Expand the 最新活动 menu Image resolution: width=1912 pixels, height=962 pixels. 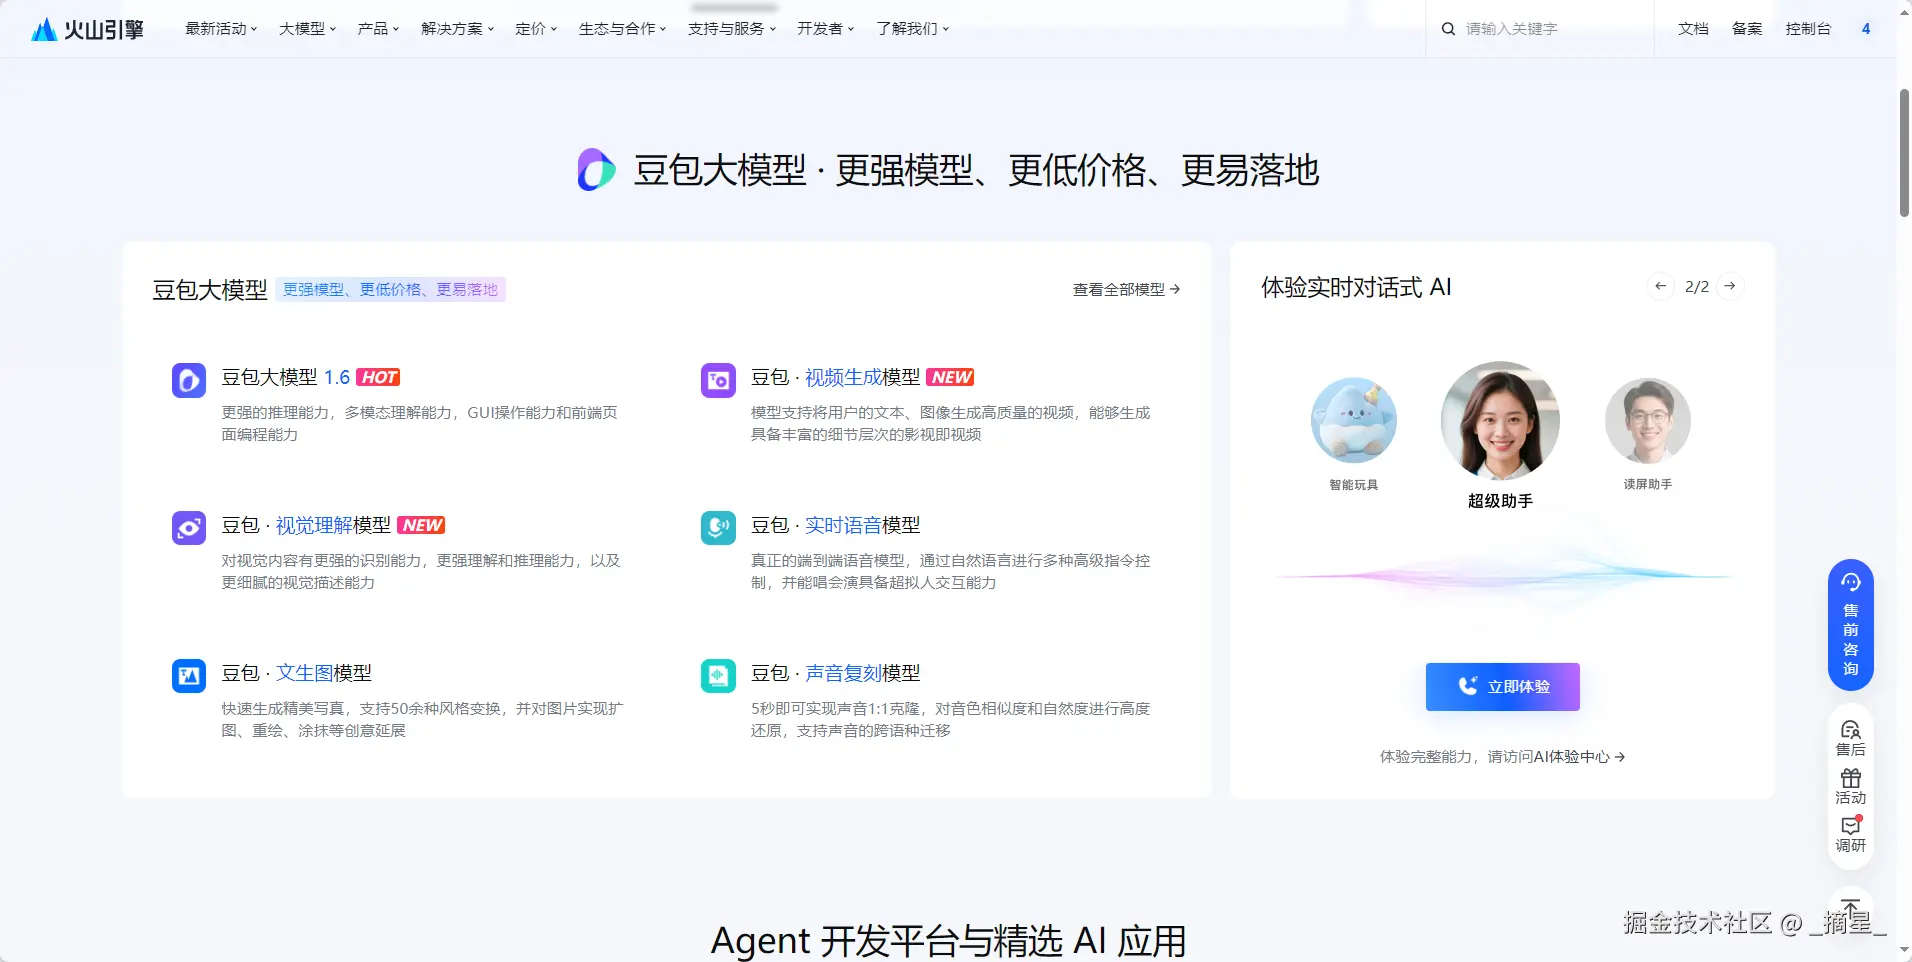221,29
